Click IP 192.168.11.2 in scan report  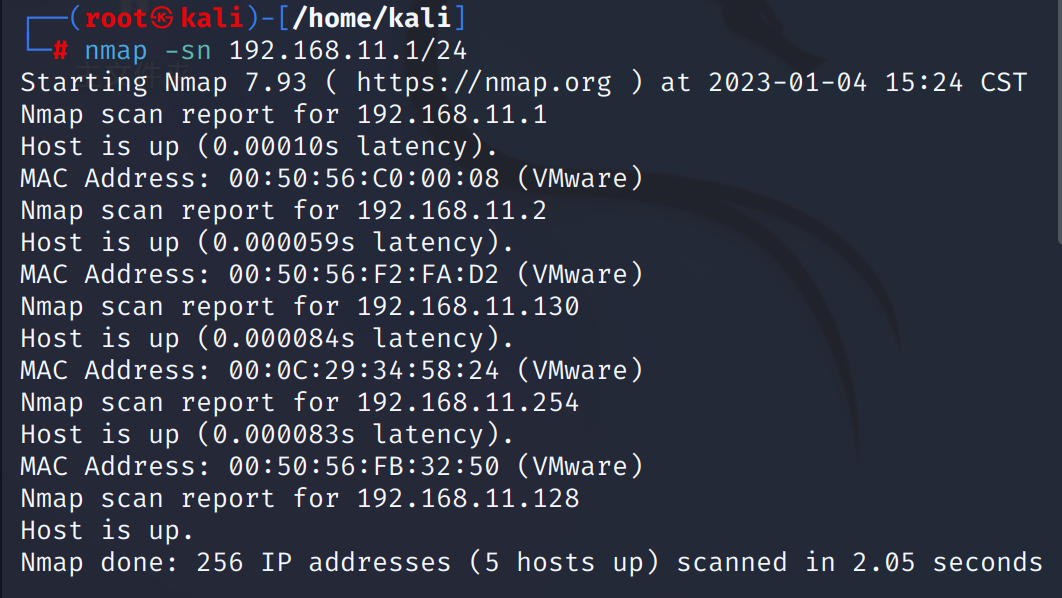[452, 210]
